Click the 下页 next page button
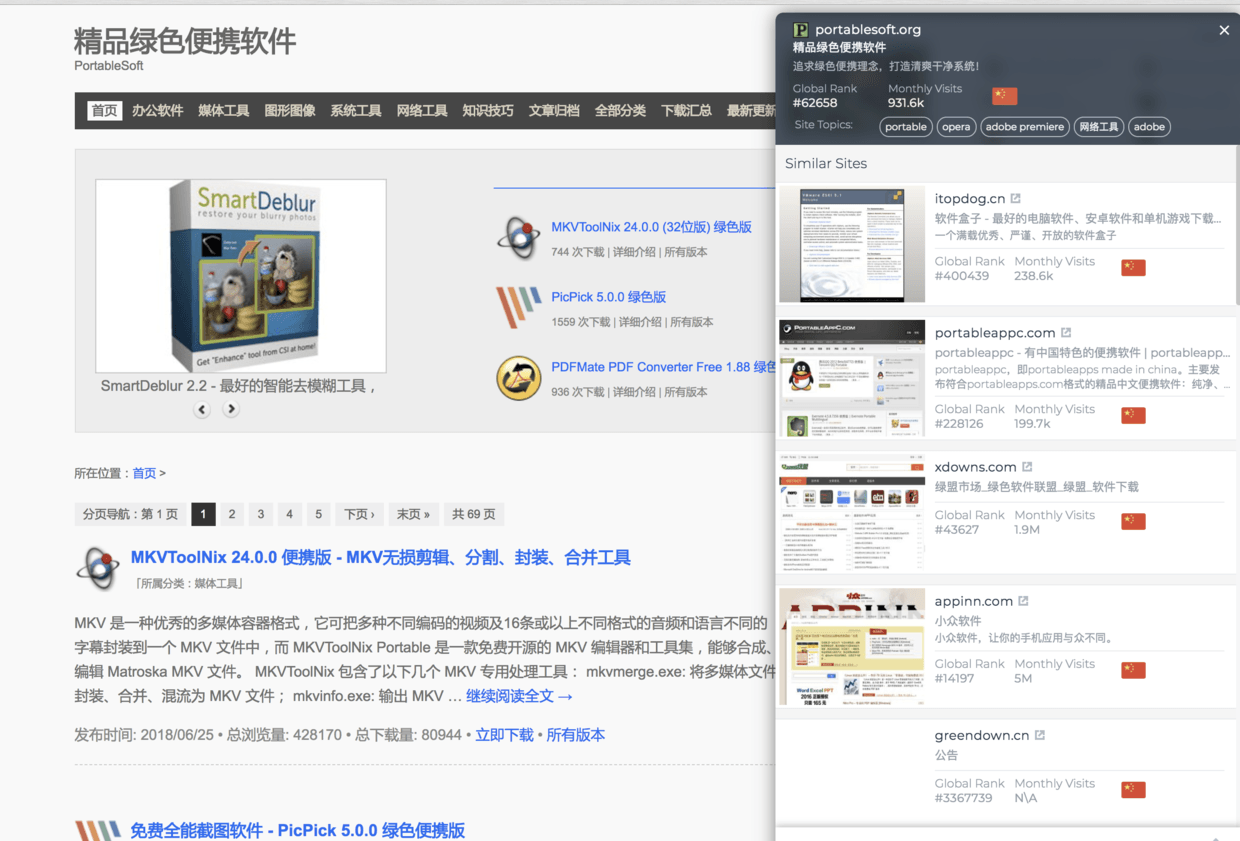This screenshot has height=841, width=1240. point(360,514)
